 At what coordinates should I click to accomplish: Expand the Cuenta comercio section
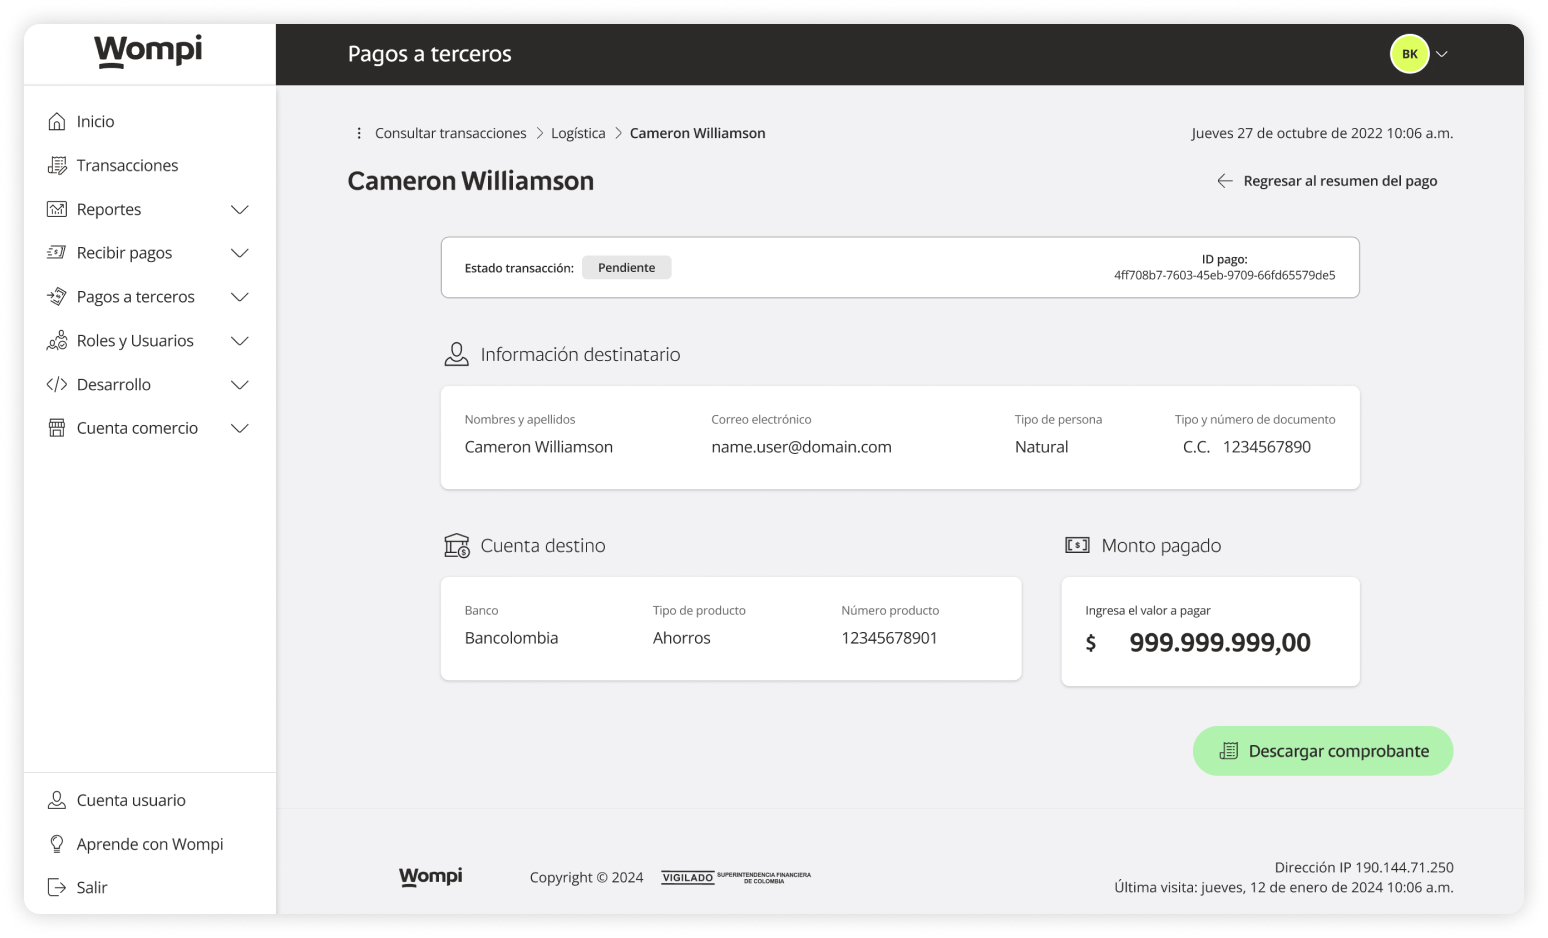(x=240, y=428)
